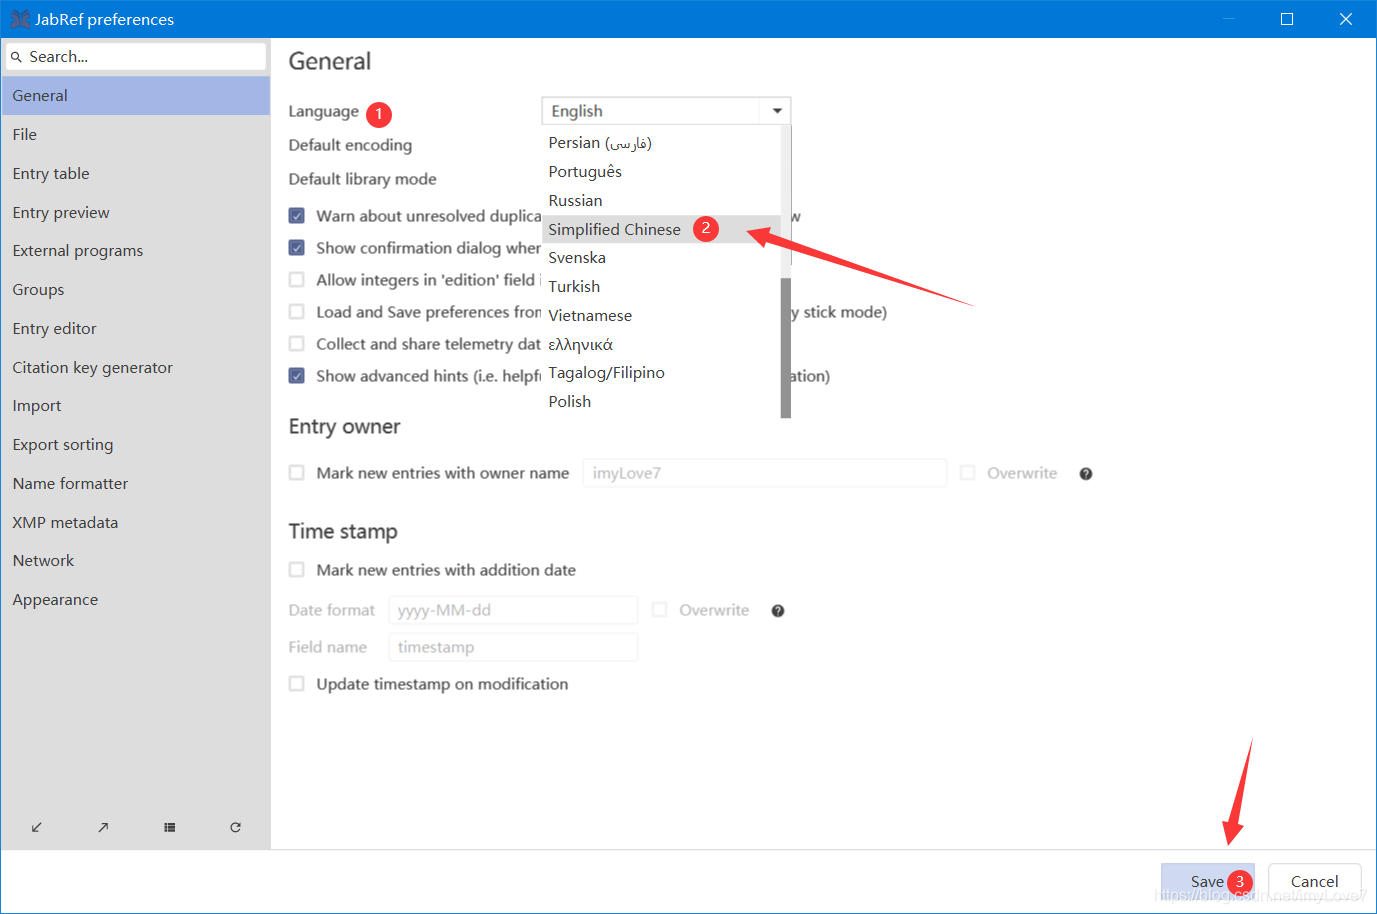
Task: Enable Allow integers in 'edition' field
Action: pos(297,280)
